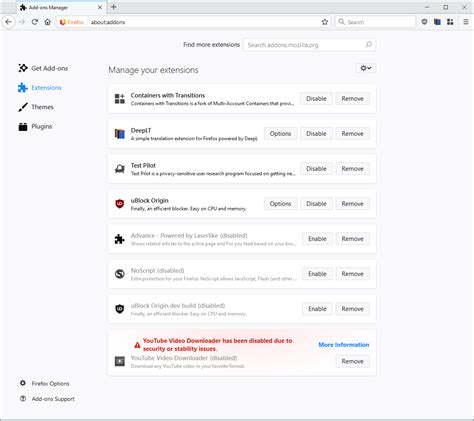Click the search magnifier in addons search
This screenshot has width=474, height=421.
368,45
